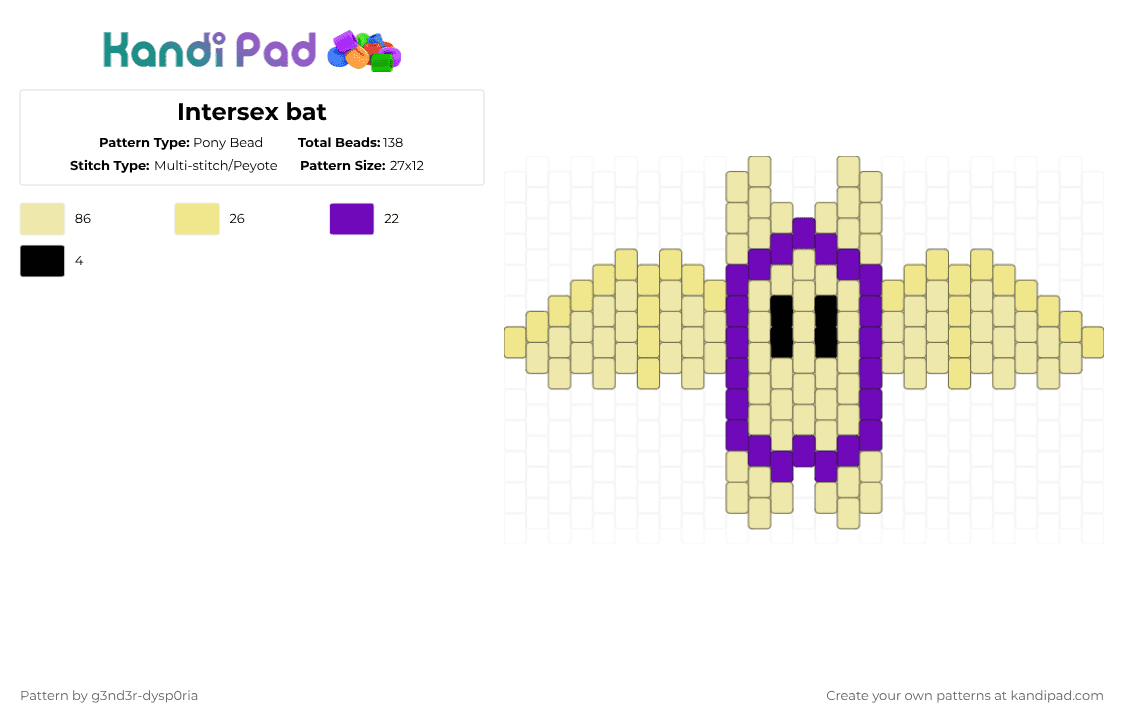
Task: Click the bead count 4
Action: [x=79, y=261]
